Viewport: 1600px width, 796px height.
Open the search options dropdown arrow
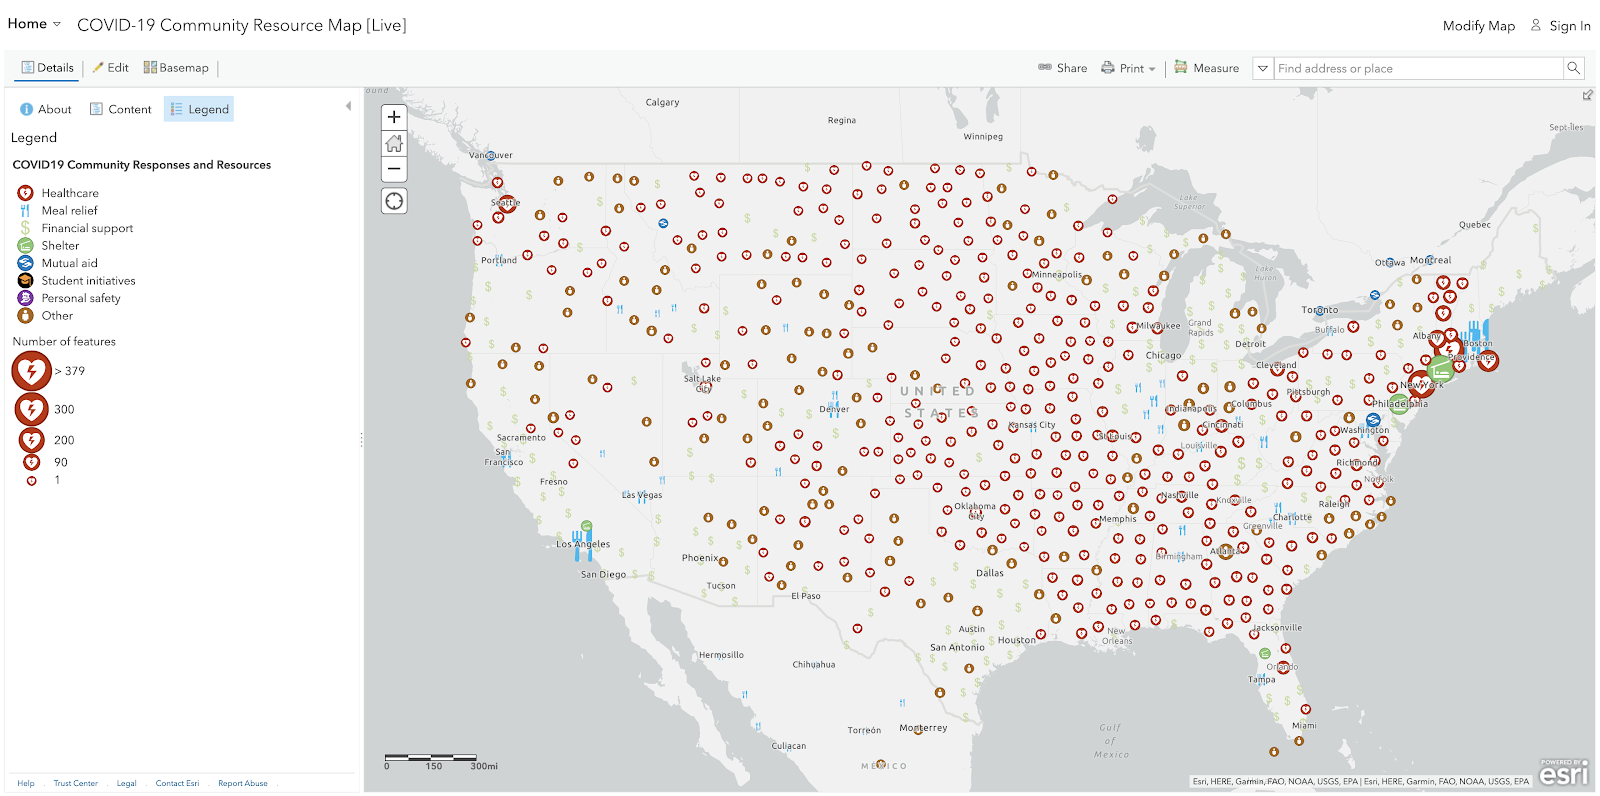point(1263,68)
